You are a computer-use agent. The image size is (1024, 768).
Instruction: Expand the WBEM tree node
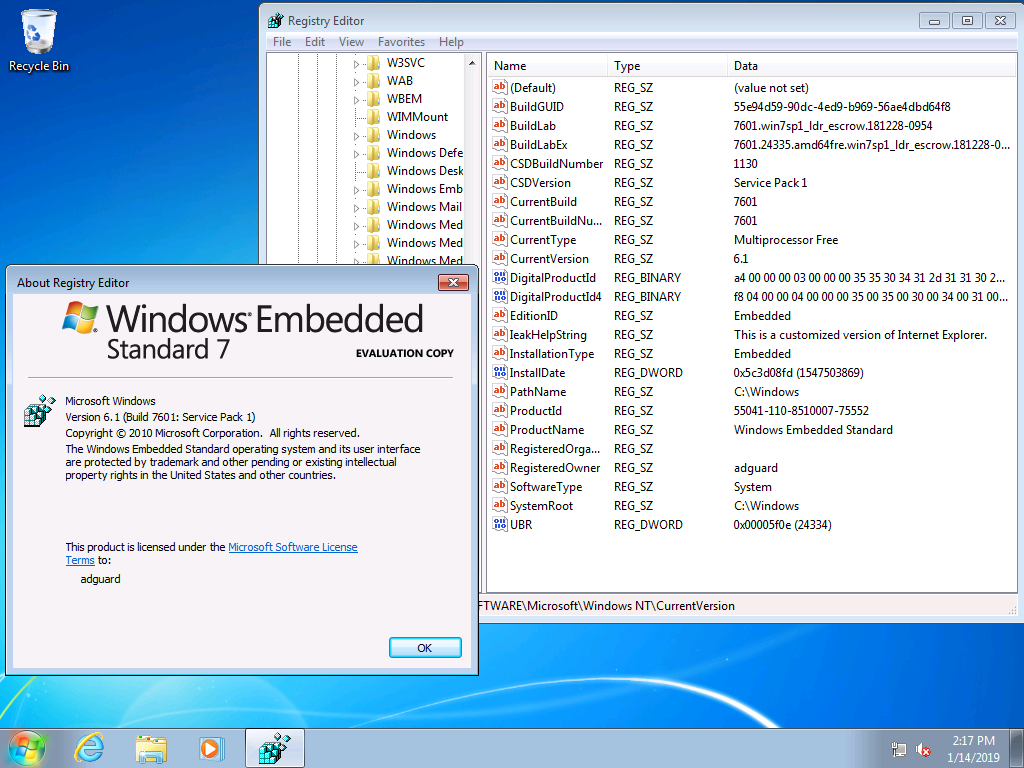coord(357,100)
